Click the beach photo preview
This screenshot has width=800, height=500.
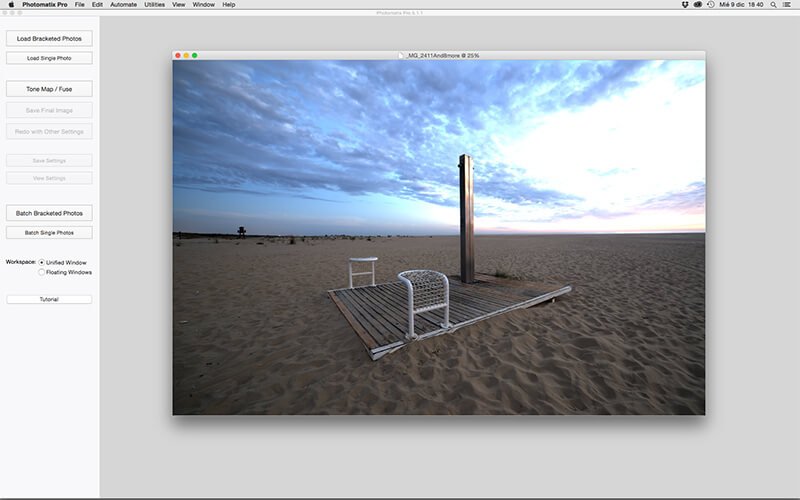(x=439, y=237)
